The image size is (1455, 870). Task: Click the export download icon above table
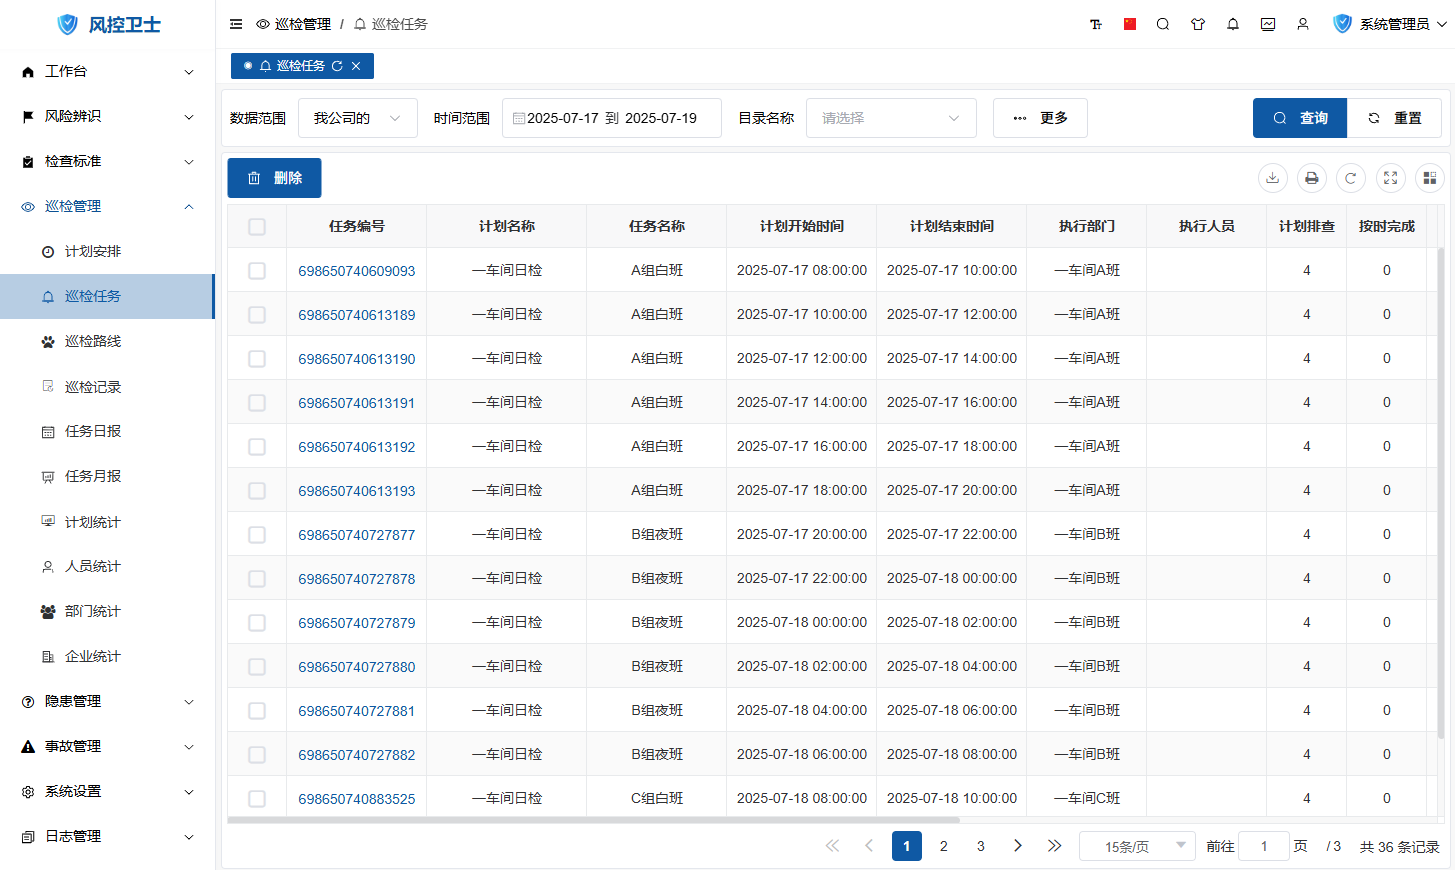(1272, 178)
